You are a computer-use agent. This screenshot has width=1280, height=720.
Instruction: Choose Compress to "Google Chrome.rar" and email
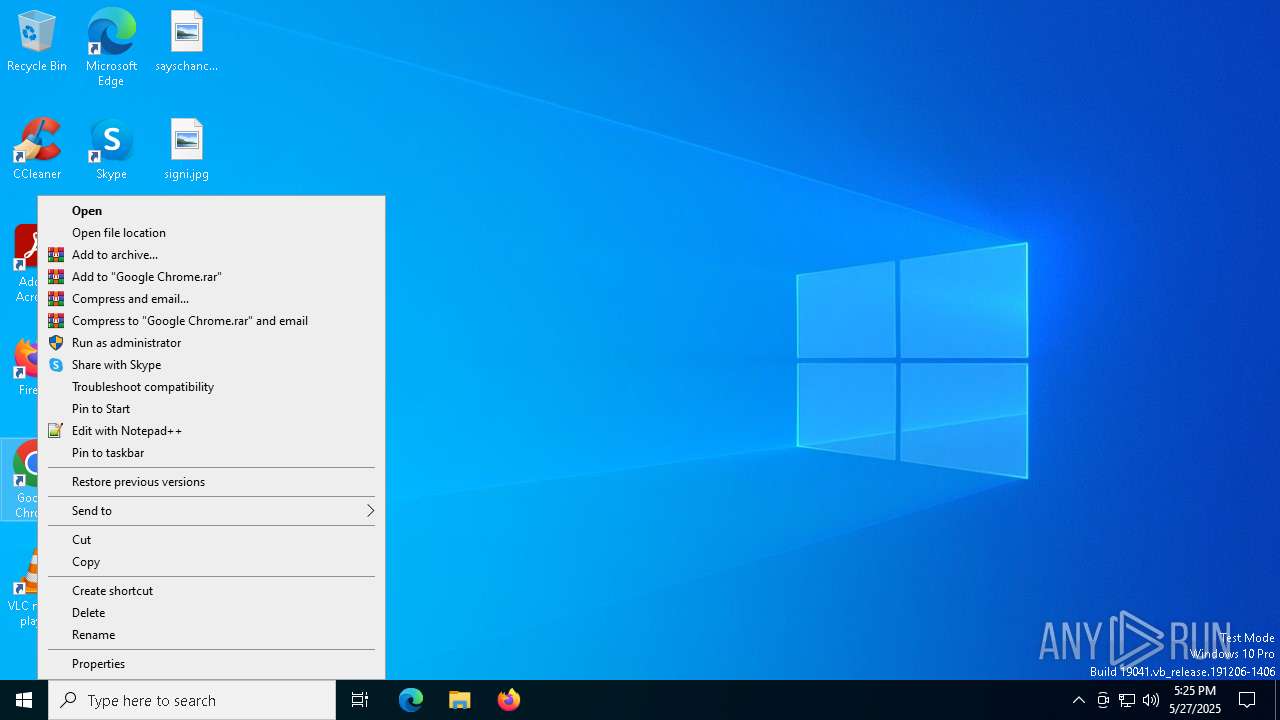tap(211, 321)
